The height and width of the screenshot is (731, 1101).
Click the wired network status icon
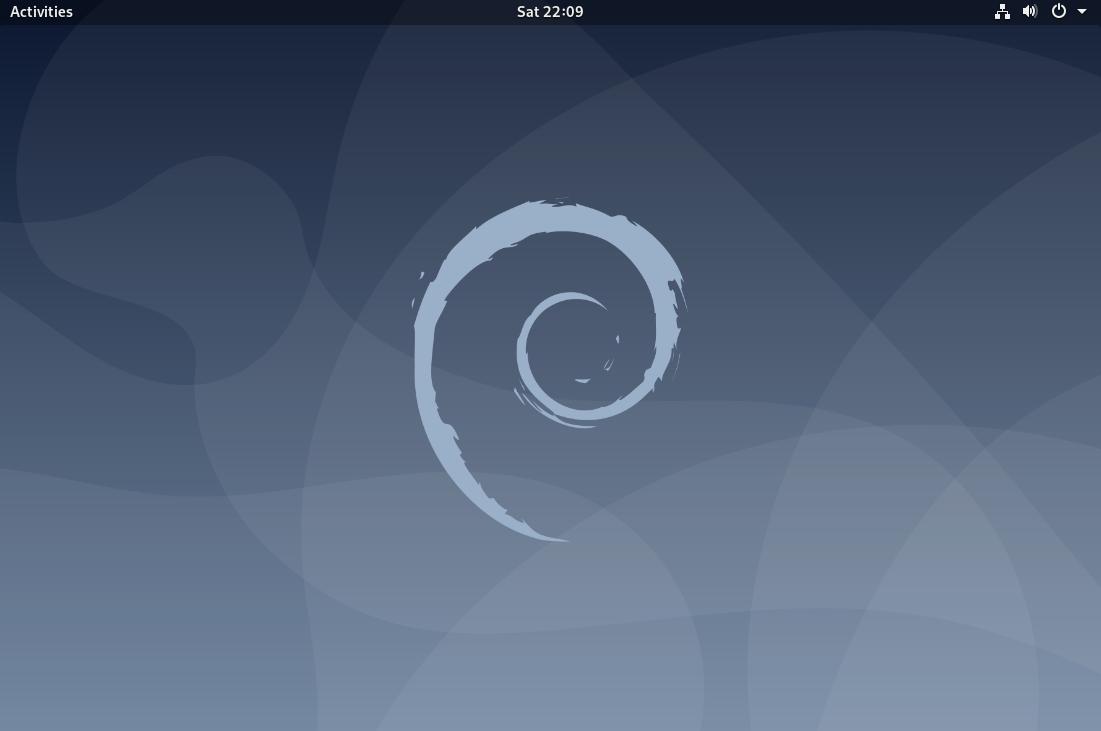pyautogui.click(x=1002, y=11)
